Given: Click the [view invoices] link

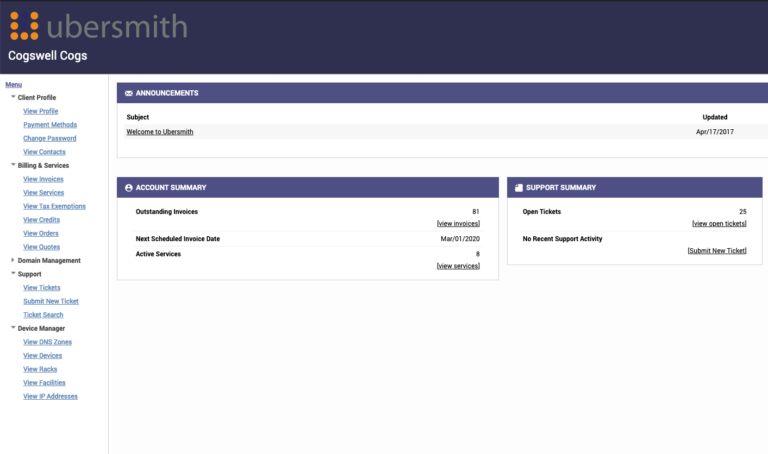Looking at the screenshot, I should 458,223.
